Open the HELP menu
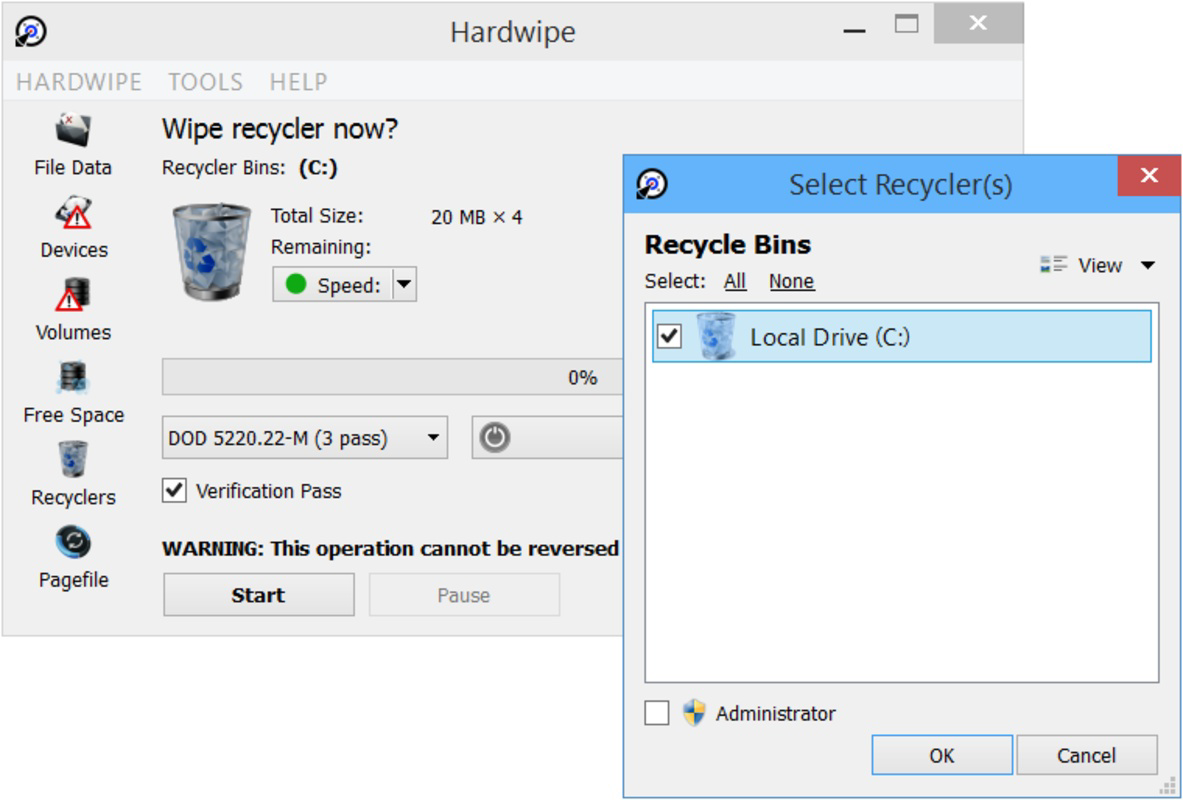 coord(298,82)
